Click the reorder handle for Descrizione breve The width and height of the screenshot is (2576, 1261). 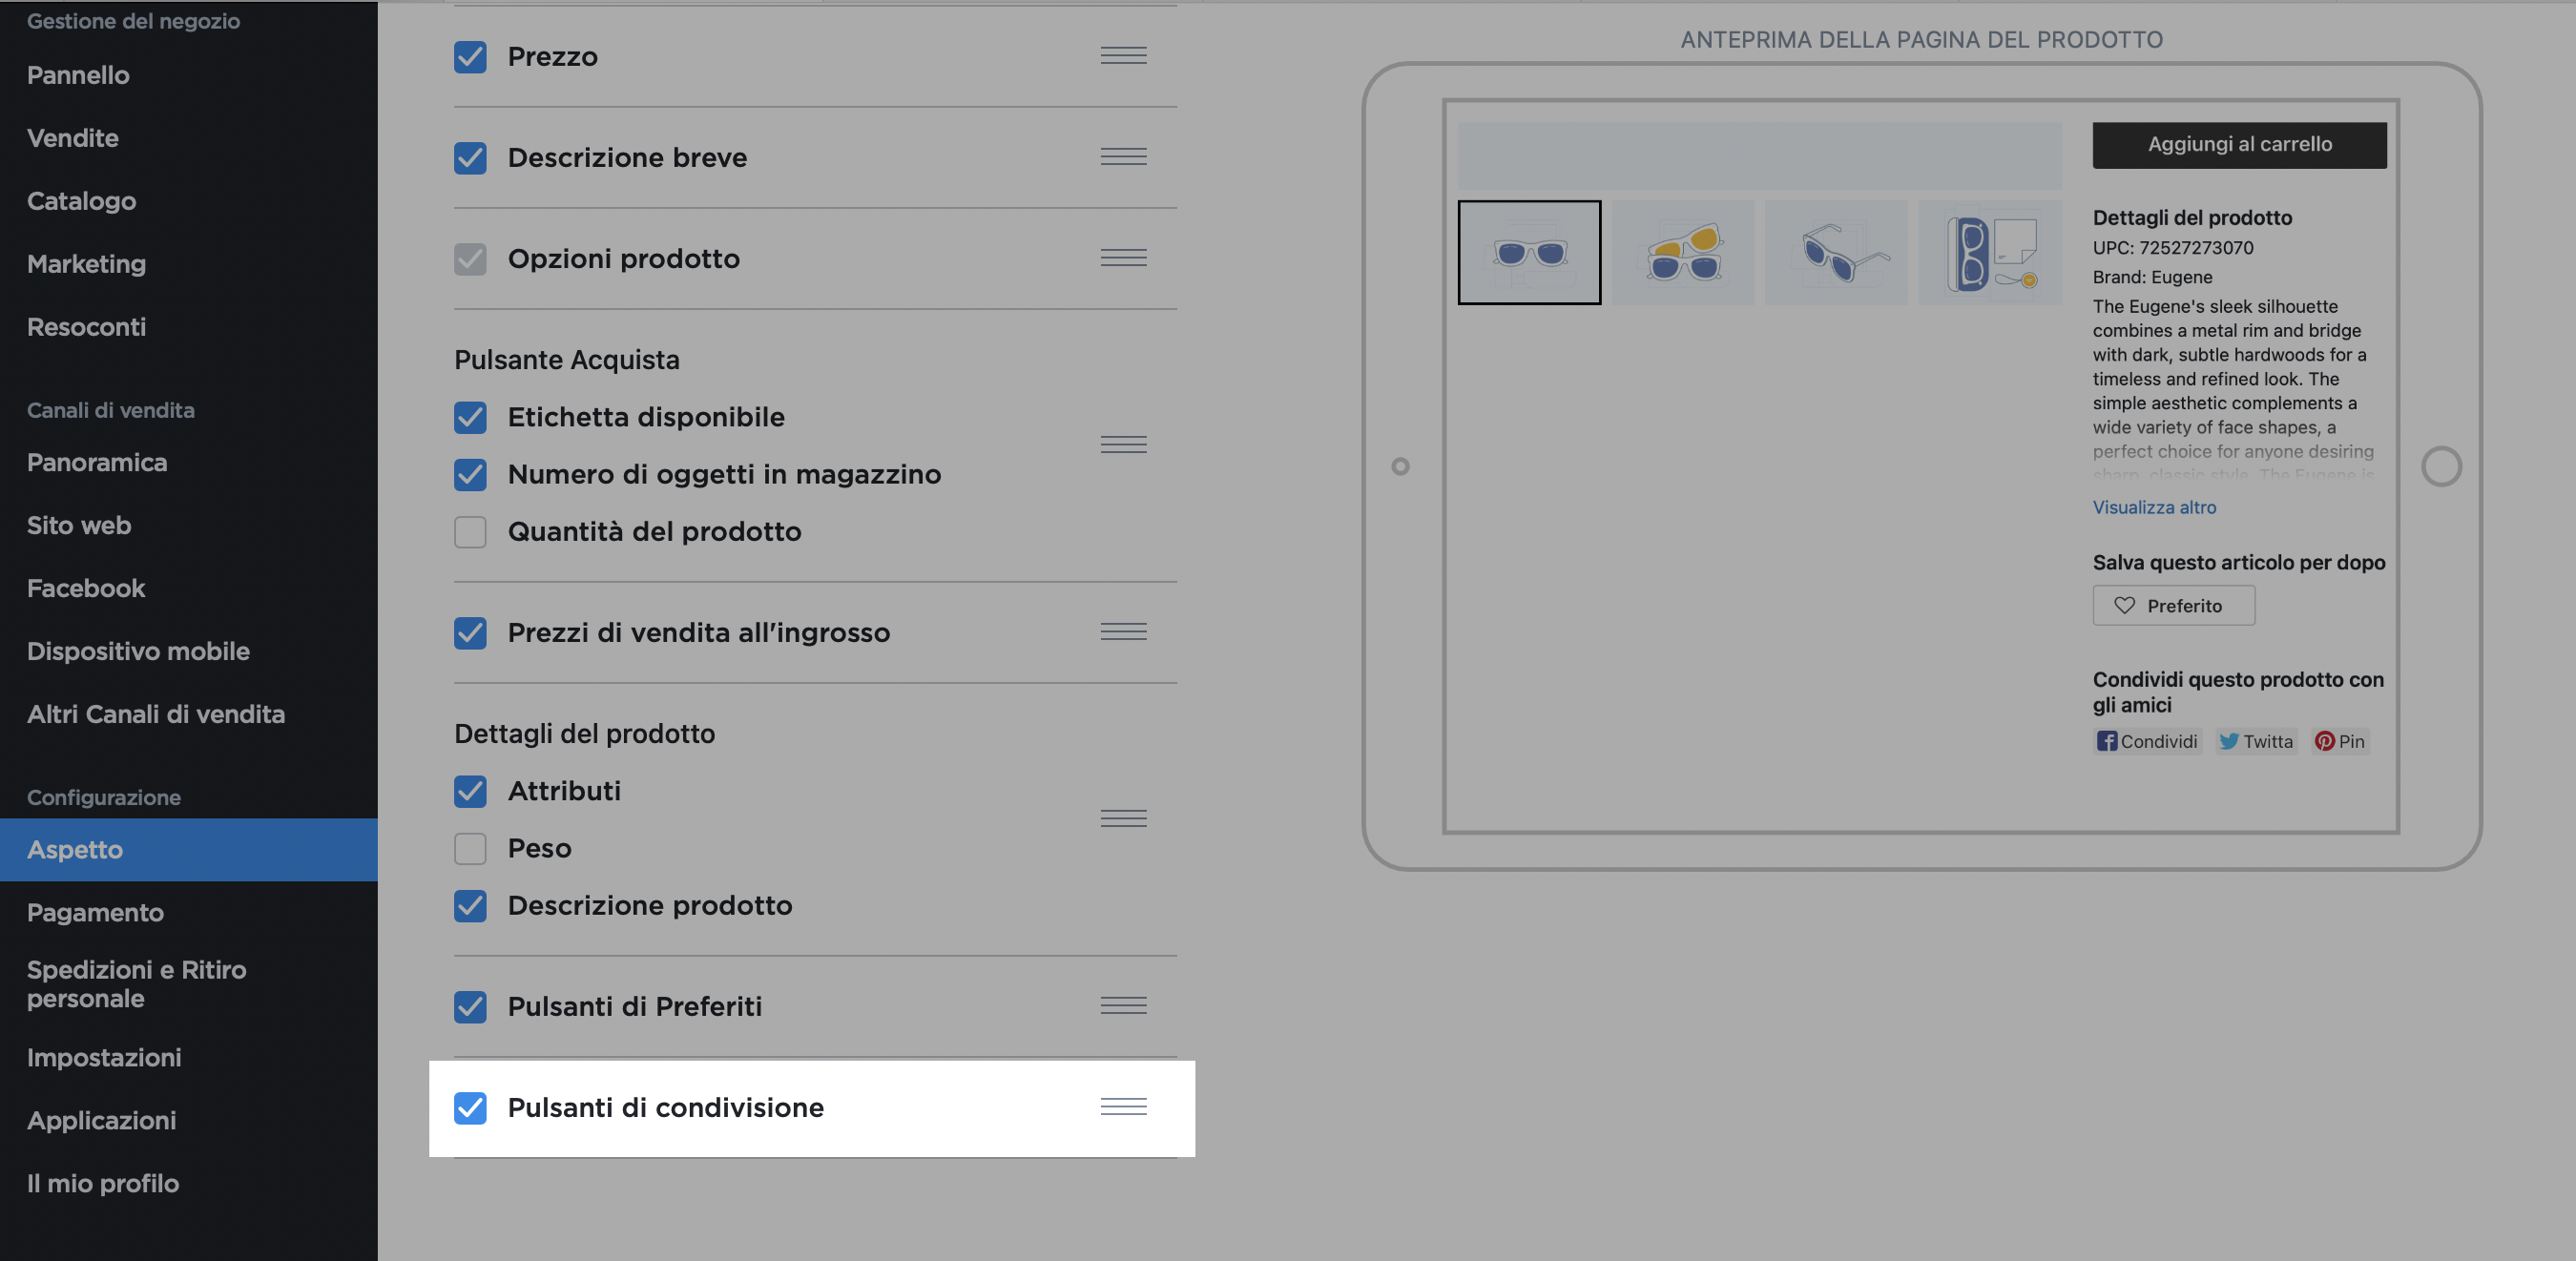(x=1123, y=157)
